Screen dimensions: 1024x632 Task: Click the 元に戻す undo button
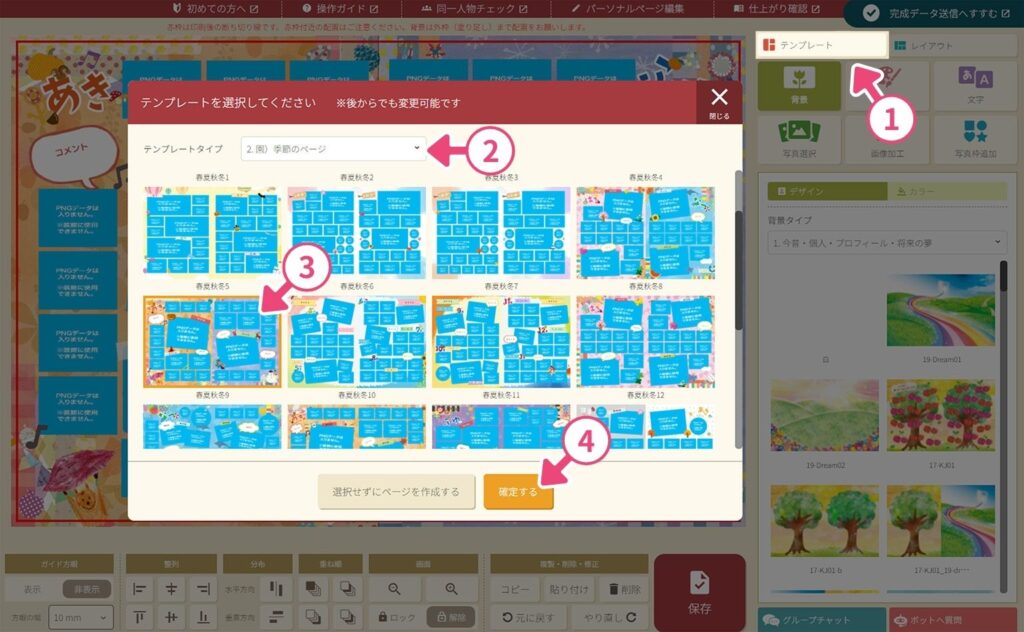528,617
